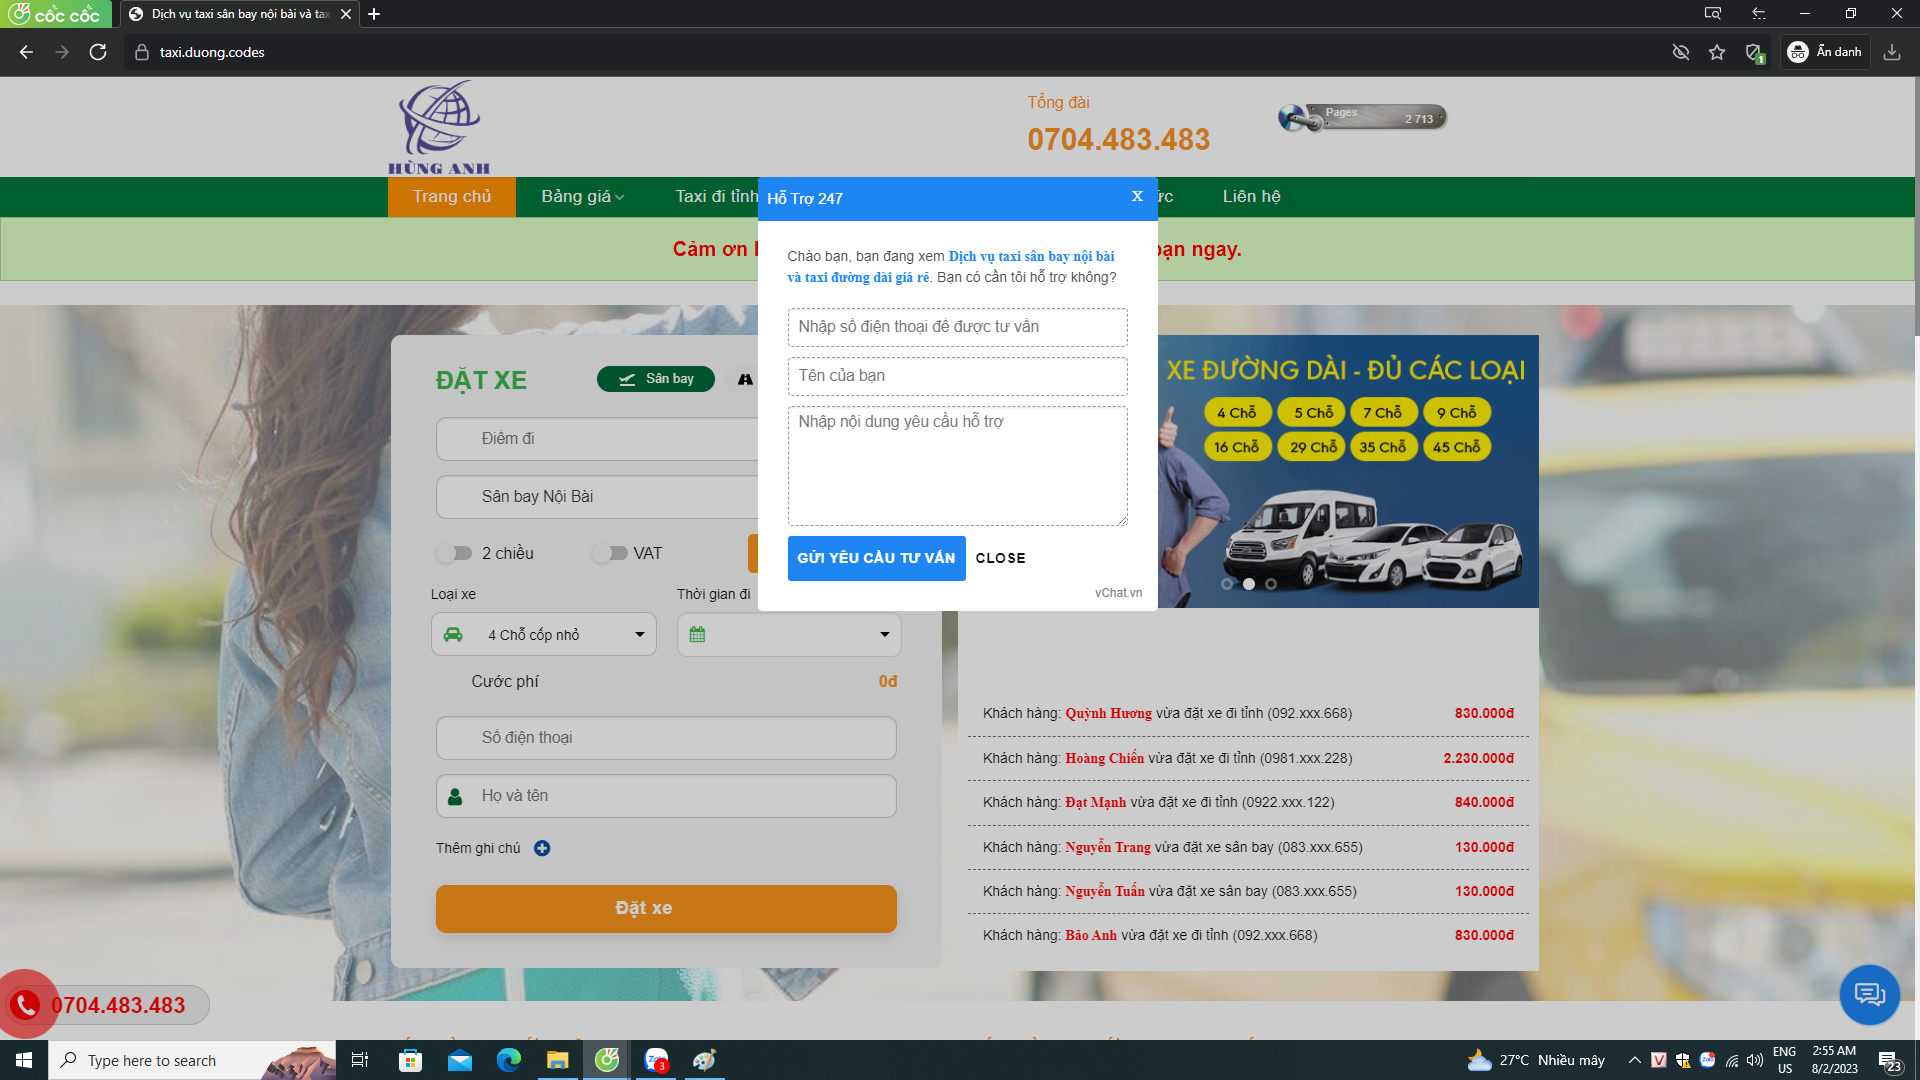This screenshot has width=1920, height=1080.
Task: Enable the VAT switch
Action: 609,553
